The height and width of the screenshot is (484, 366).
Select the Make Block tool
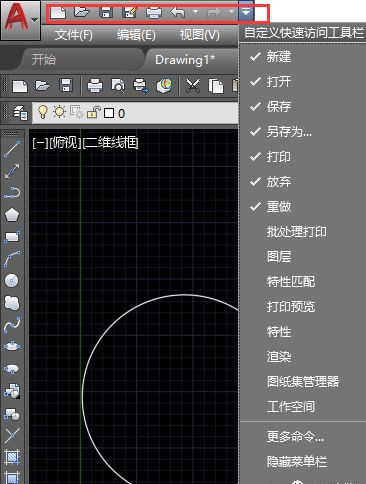click(12, 413)
